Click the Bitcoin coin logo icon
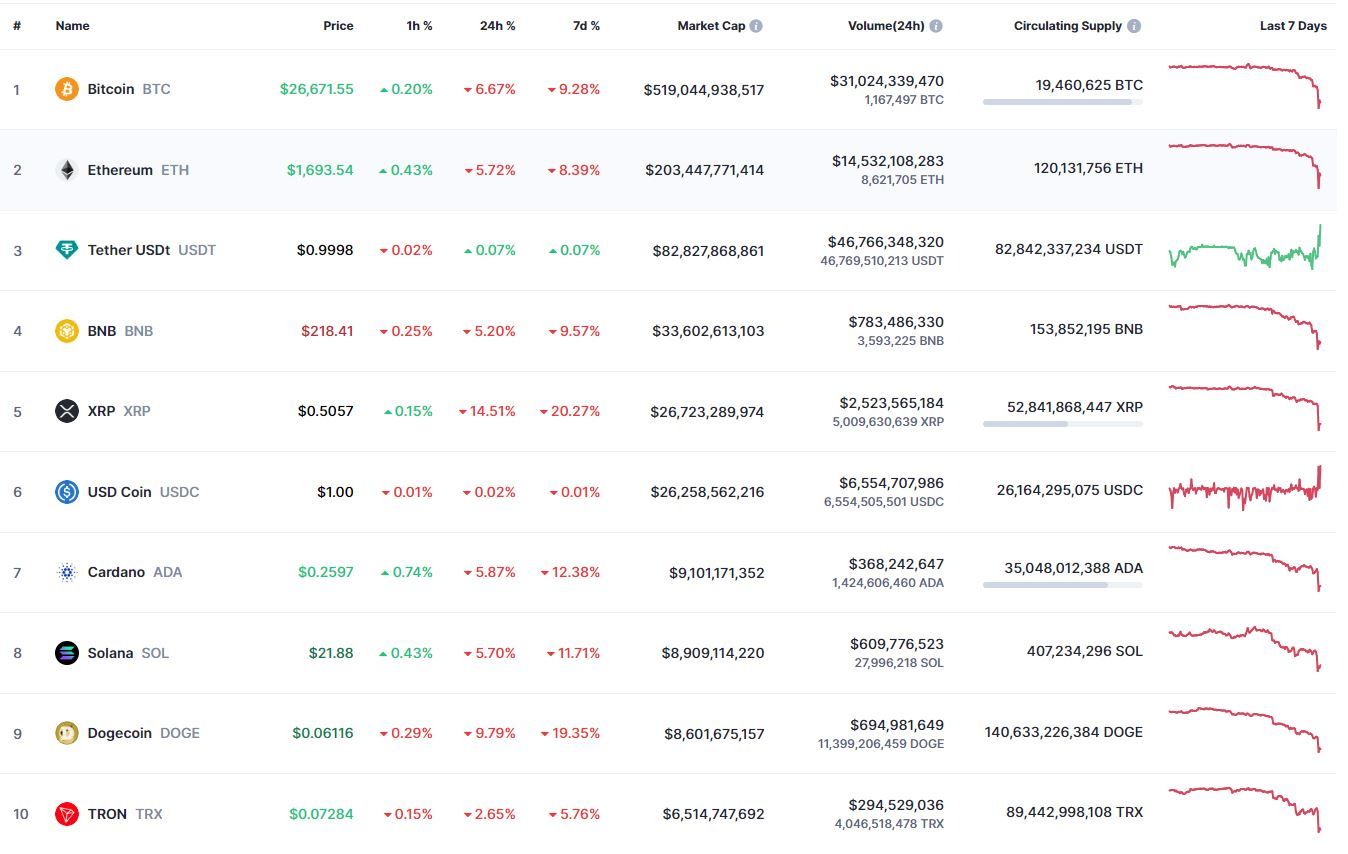This screenshot has width=1348, height=854. pyautogui.click(x=66, y=89)
